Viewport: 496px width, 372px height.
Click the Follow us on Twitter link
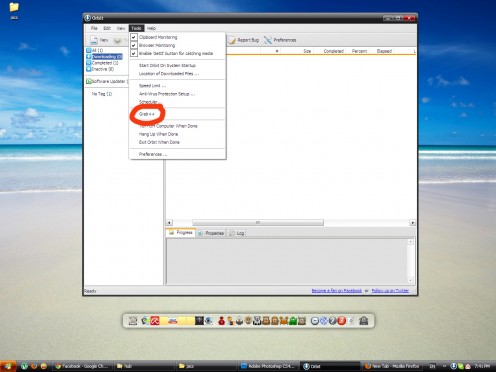(x=390, y=291)
